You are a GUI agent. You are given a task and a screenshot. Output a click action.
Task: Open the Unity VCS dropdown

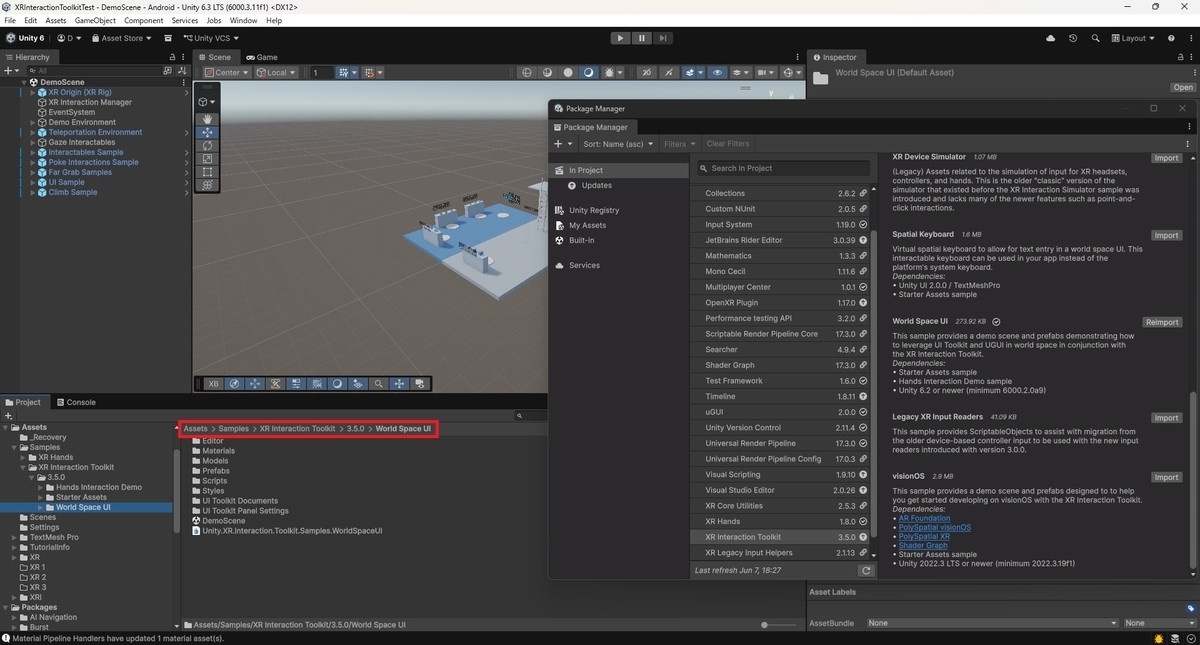click(x=213, y=38)
